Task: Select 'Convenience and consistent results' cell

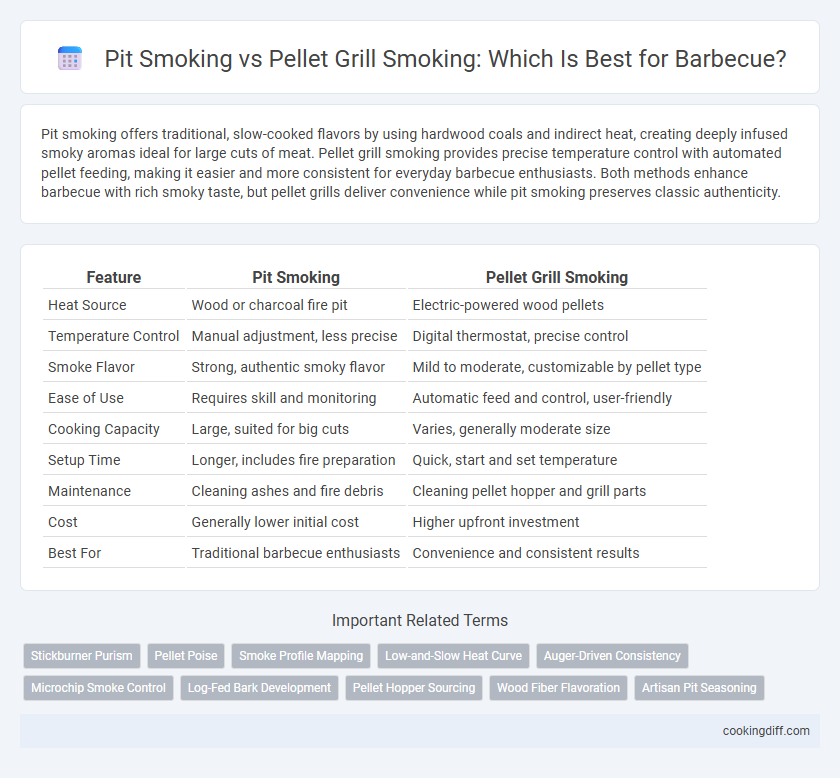Action: tap(557, 553)
